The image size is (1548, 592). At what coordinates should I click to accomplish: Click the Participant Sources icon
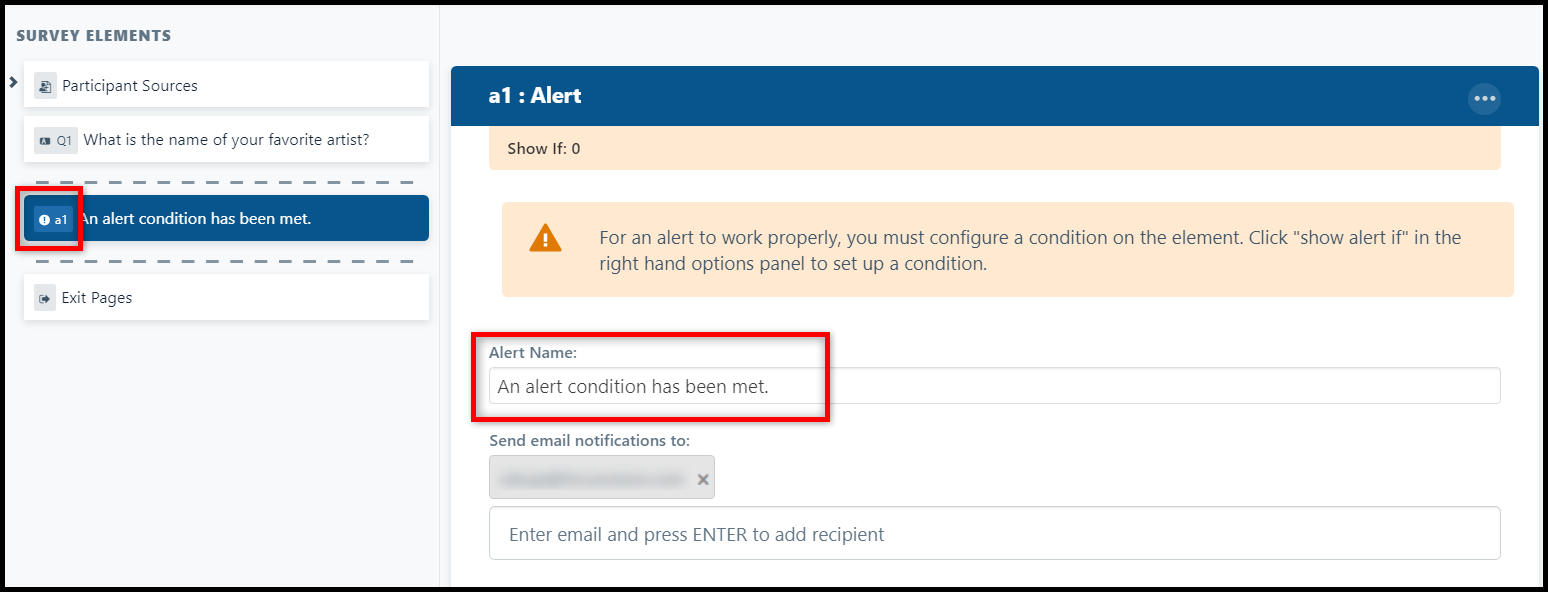coord(45,86)
